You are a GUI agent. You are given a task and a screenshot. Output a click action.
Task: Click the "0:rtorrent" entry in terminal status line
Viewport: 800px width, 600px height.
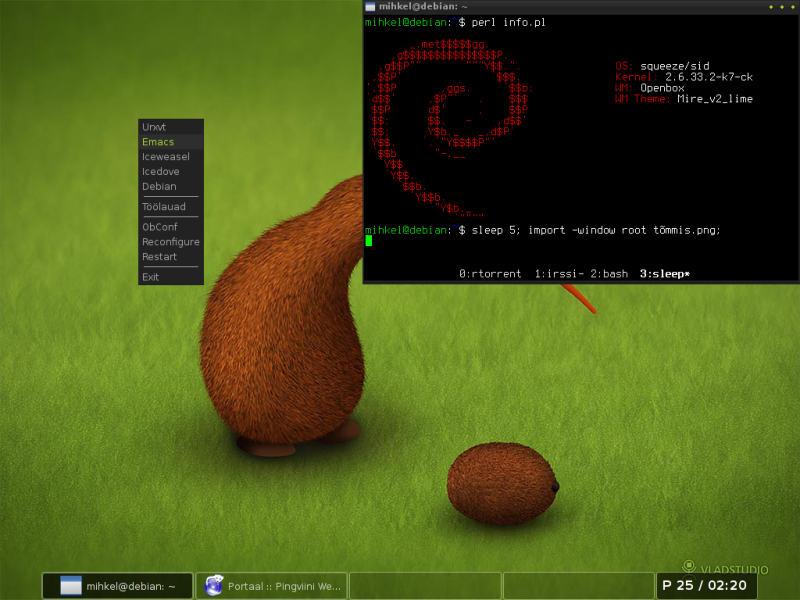(x=490, y=273)
